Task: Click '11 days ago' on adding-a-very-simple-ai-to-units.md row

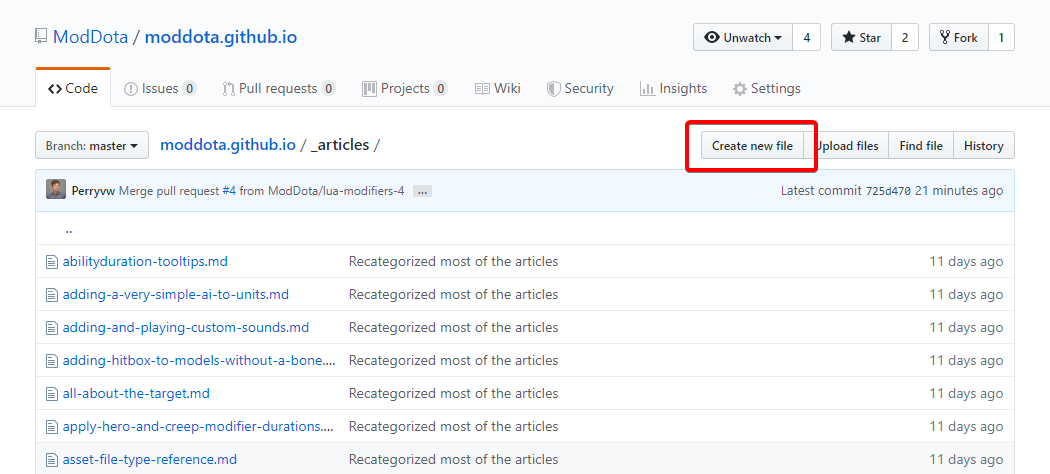Action: coord(966,294)
